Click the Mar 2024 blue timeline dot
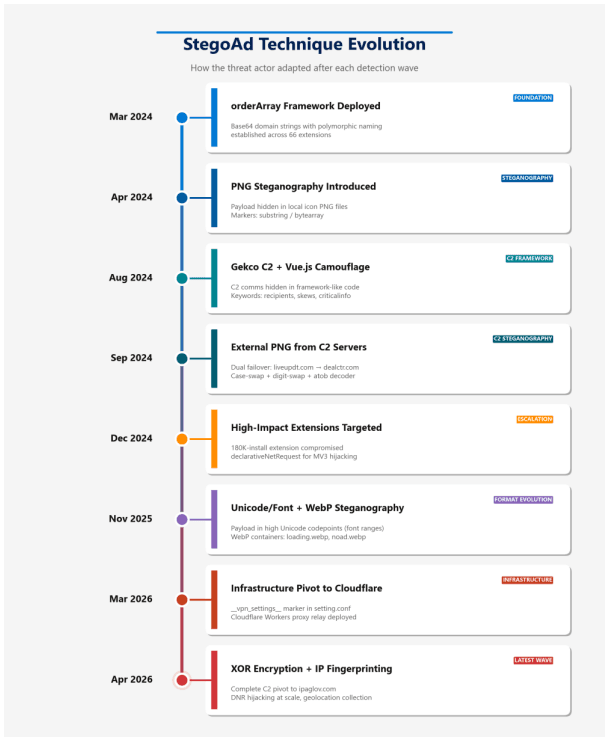The width and height of the screenshot is (610, 737). [182, 118]
